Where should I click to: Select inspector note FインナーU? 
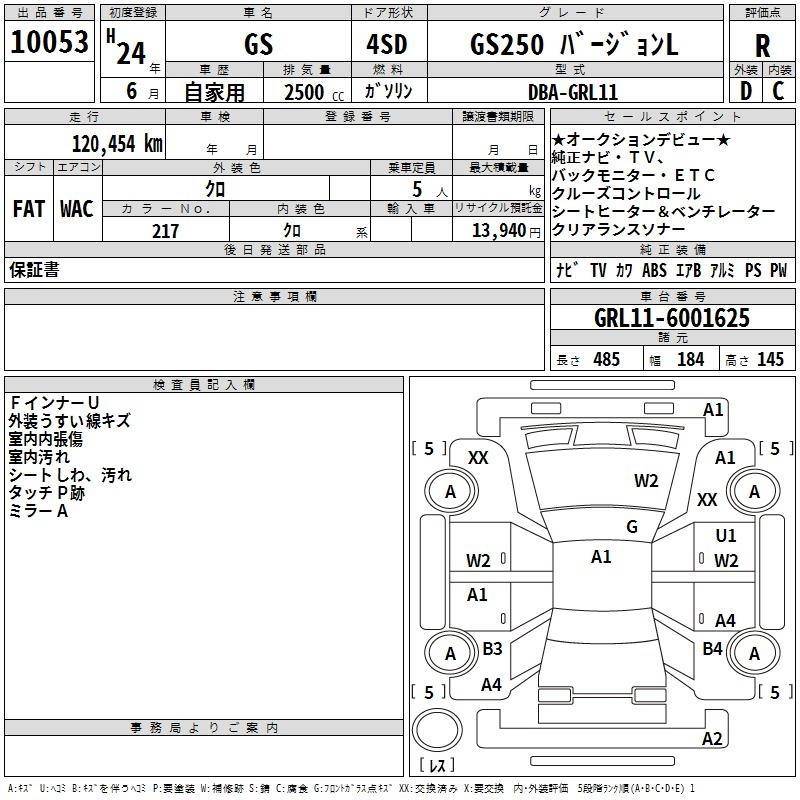click(54, 403)
